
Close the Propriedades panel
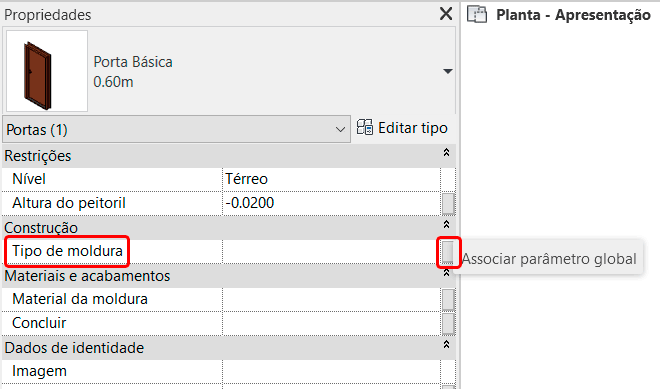(446, 14)
